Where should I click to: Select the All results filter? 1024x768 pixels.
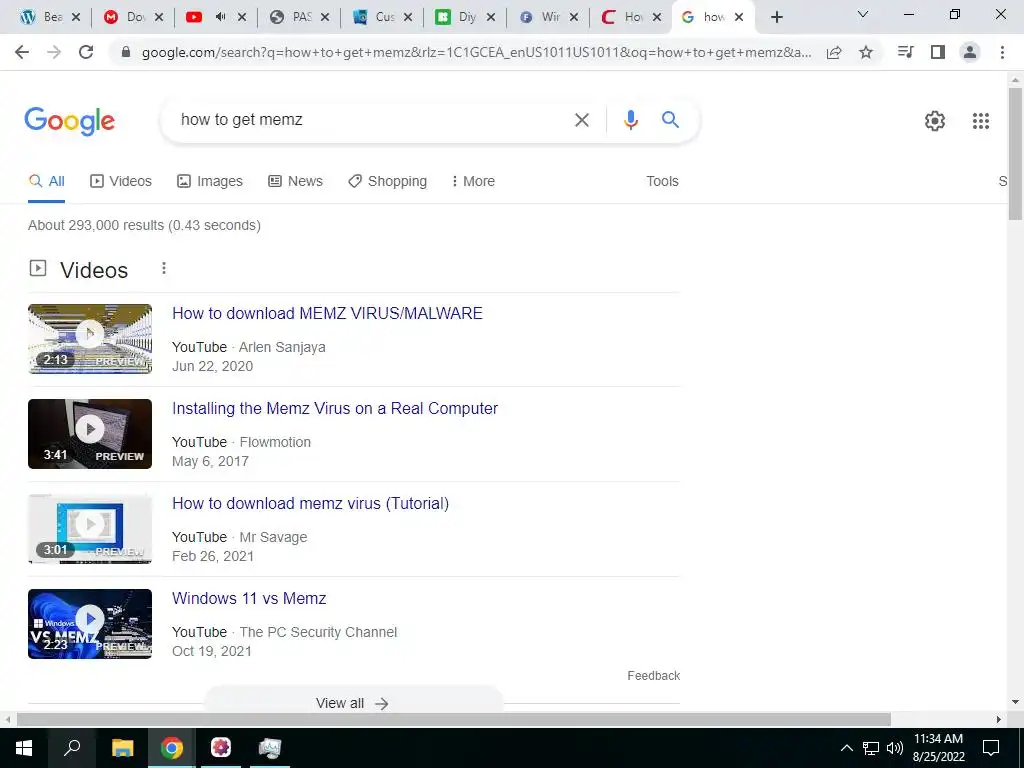click(x=46, y=182)
